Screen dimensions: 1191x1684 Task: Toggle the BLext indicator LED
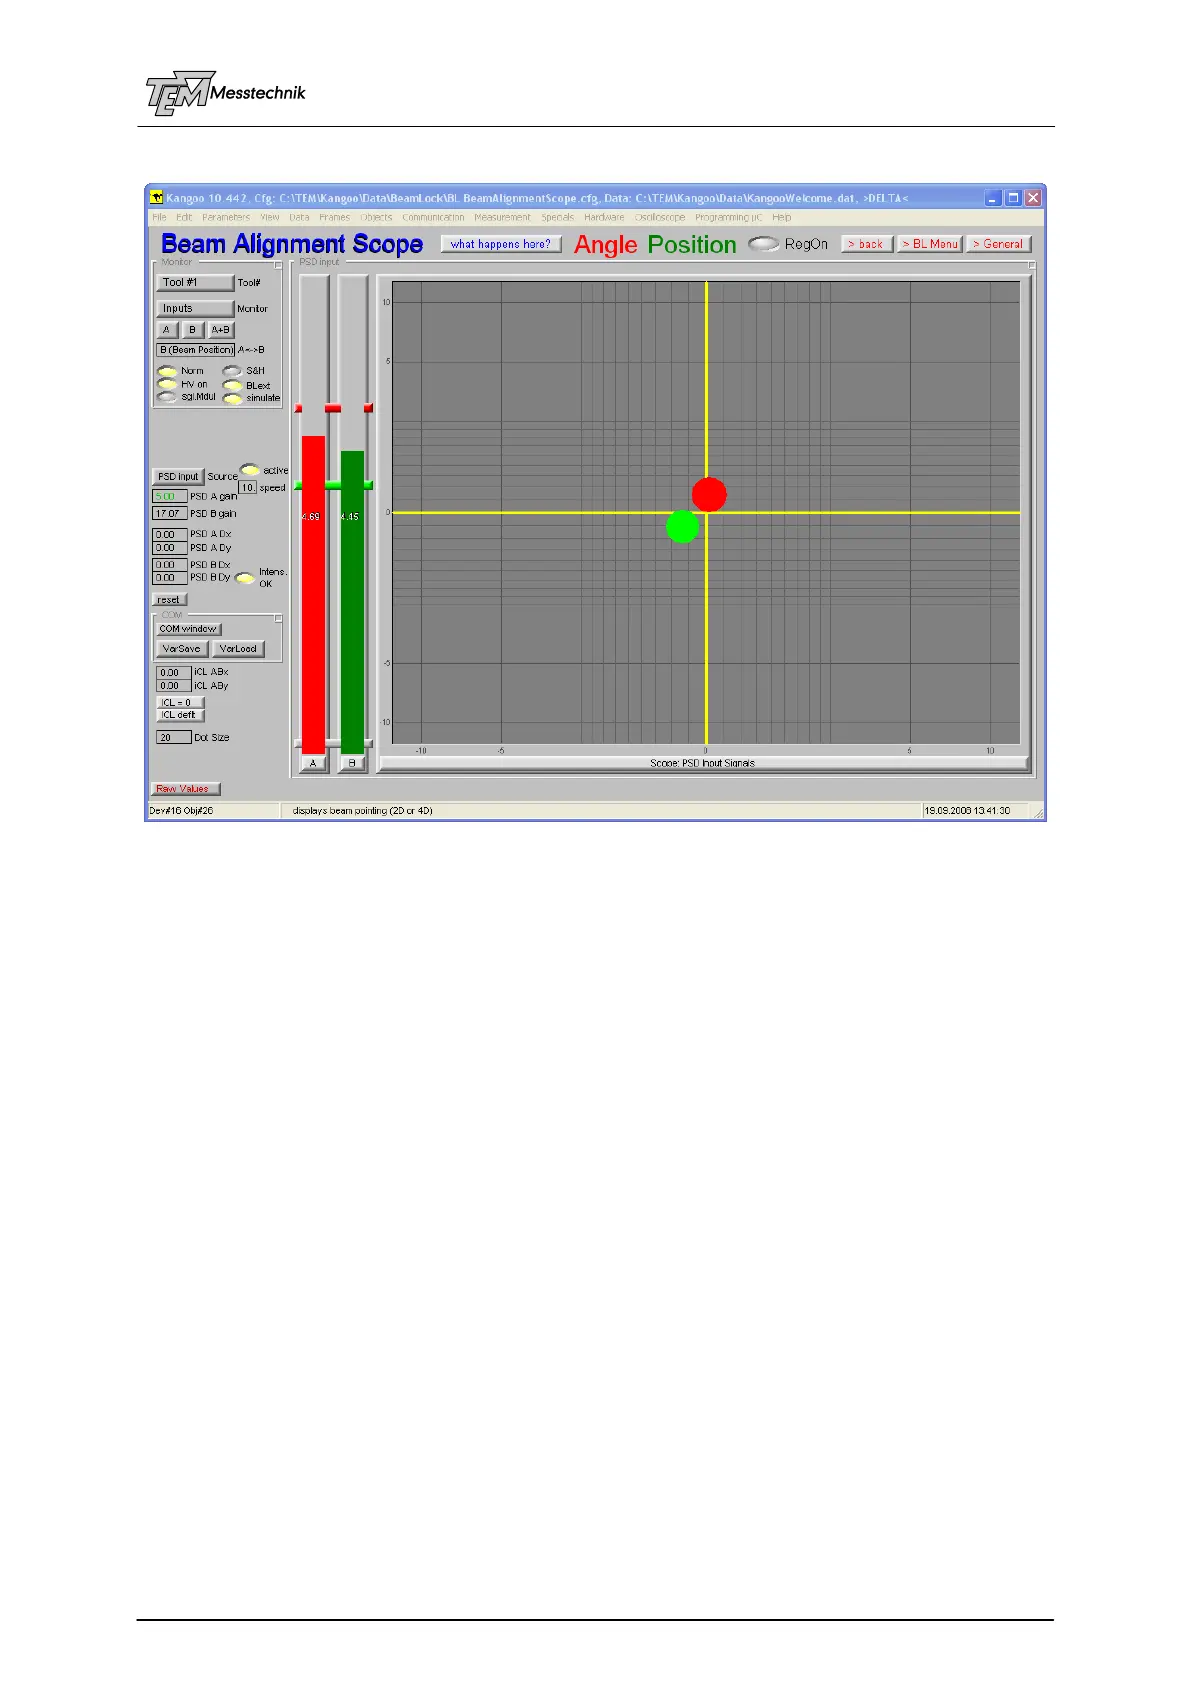[232, 385]
